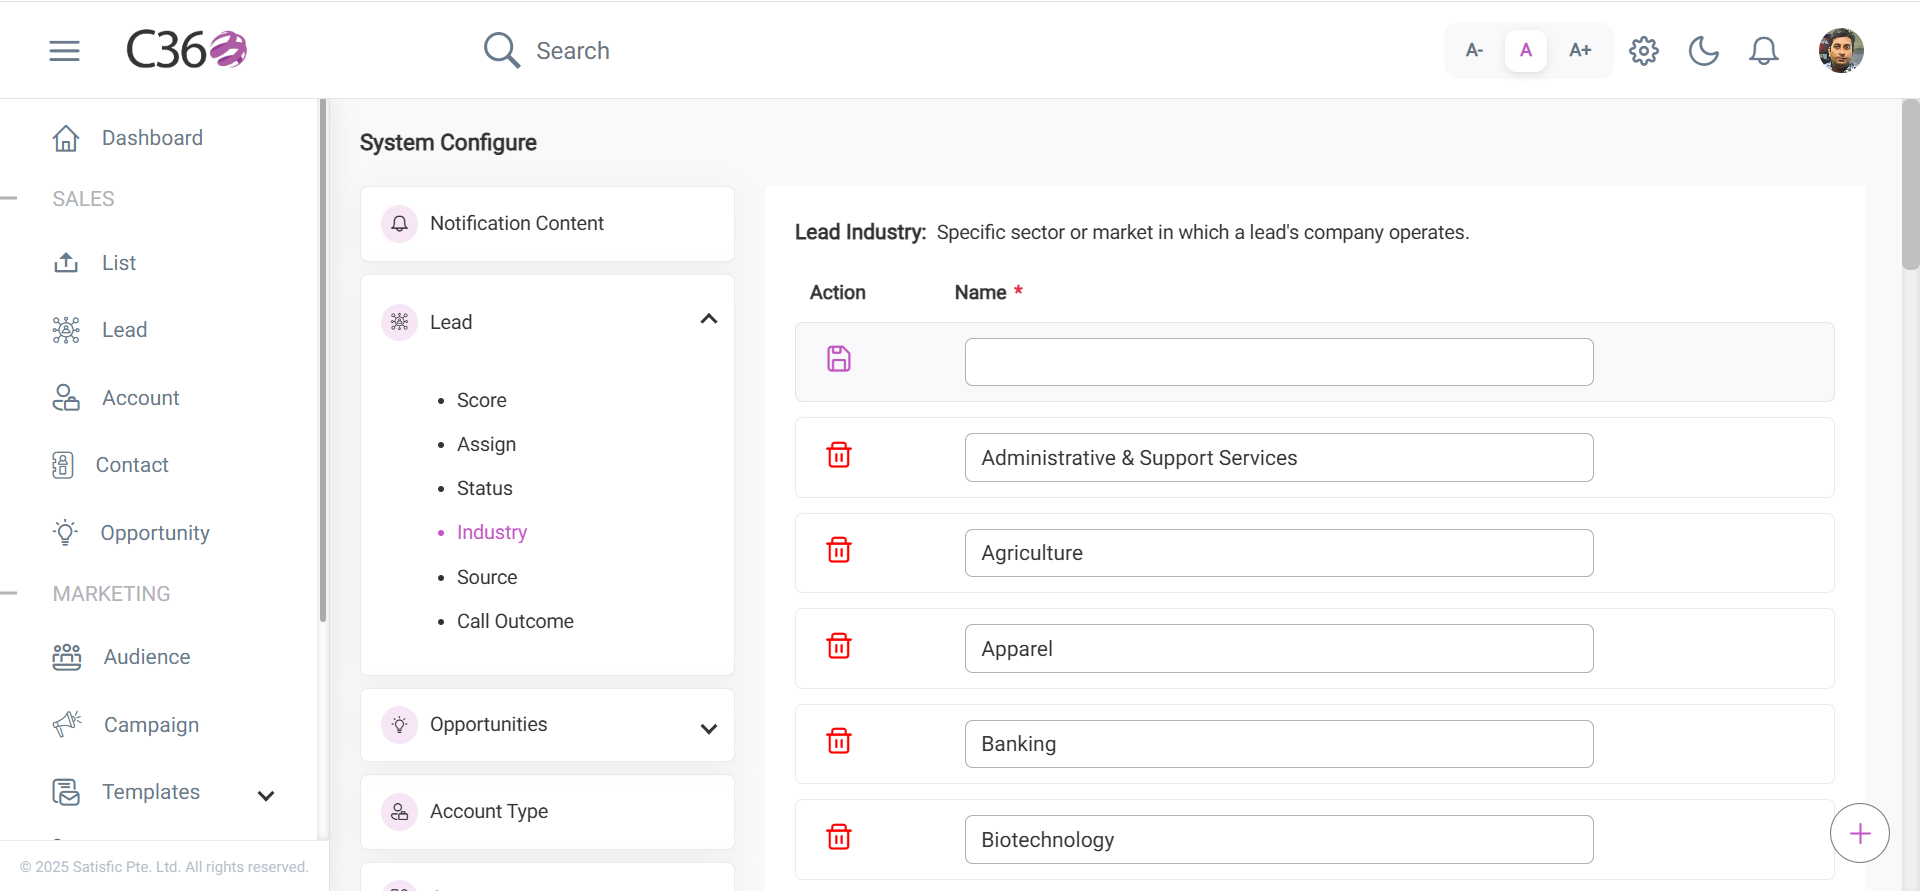1920x891 pixels.
Task: Open the List menu item
Action: (119, 263)
